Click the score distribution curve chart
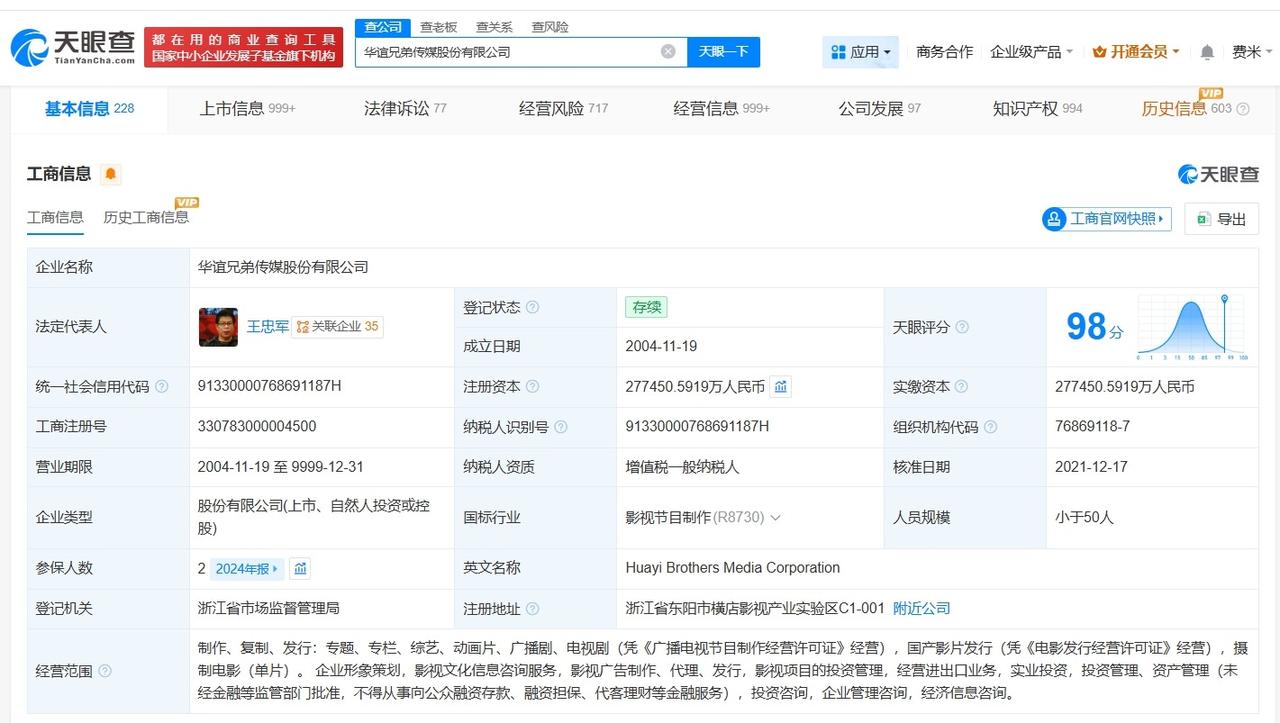Image resolution: width=1280 pixels, height=723 pixels. tap(1190, 327)
